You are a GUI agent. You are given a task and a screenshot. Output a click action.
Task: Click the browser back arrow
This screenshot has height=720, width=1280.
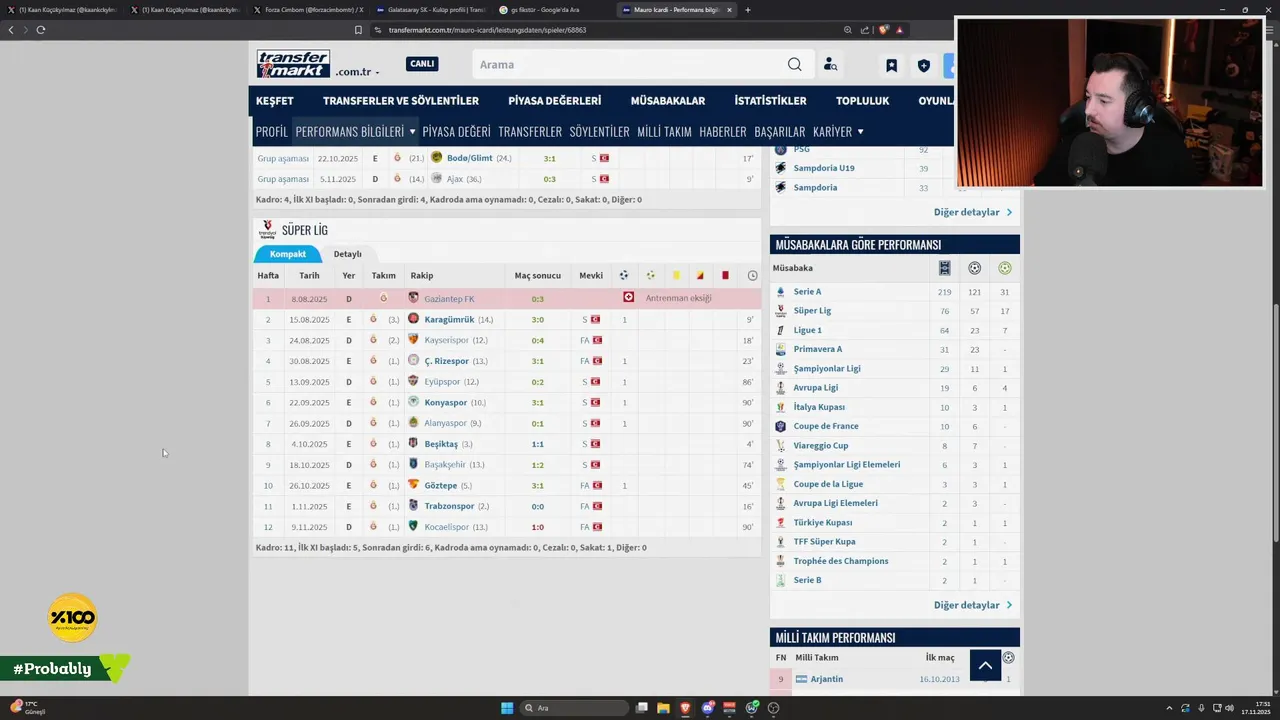[11, 30]
